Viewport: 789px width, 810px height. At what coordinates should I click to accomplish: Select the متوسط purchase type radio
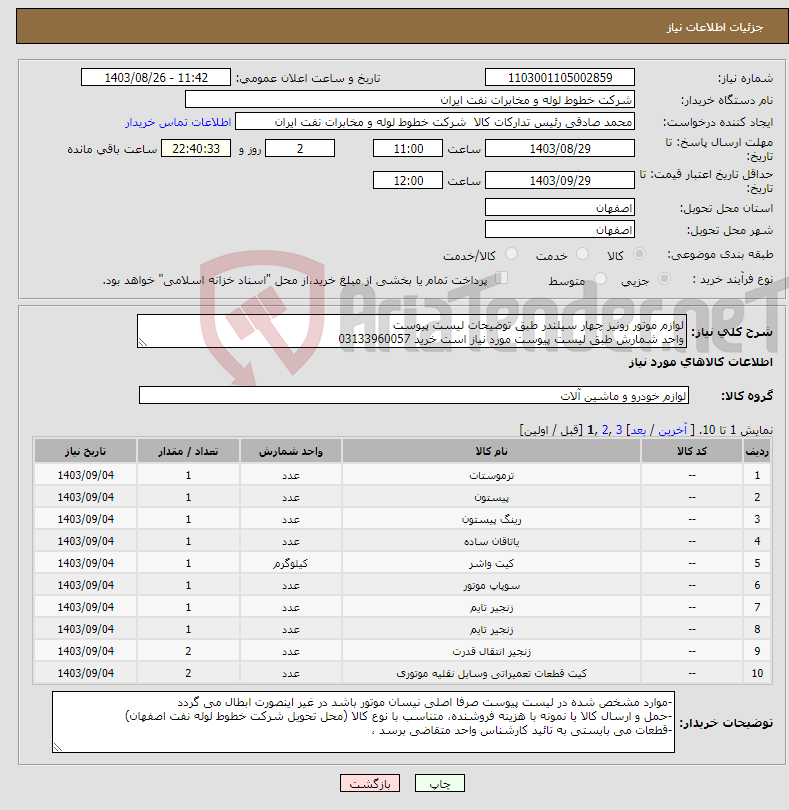pos(600,279)
